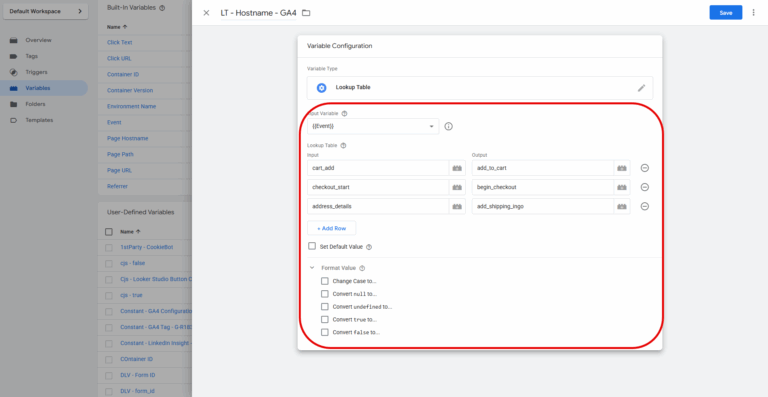Check Change Case to option

tap(324, 281)
